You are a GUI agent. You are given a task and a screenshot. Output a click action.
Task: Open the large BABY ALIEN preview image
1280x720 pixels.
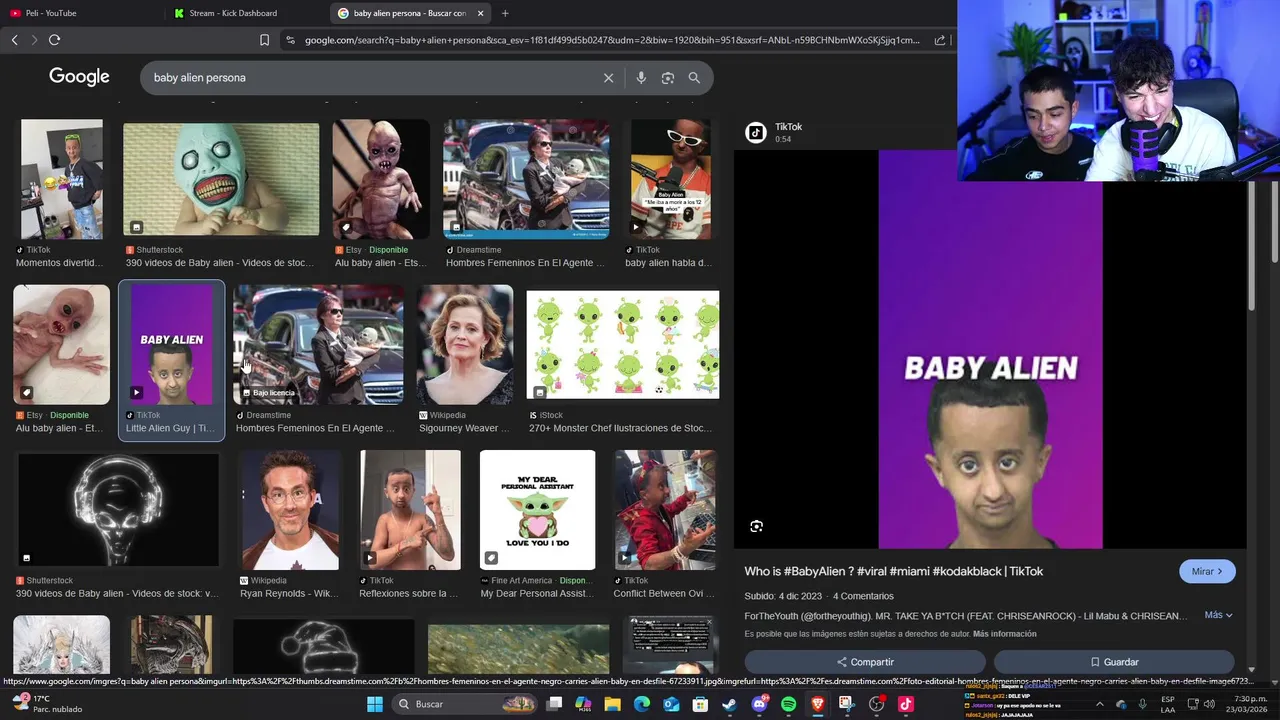click(990, 349)
